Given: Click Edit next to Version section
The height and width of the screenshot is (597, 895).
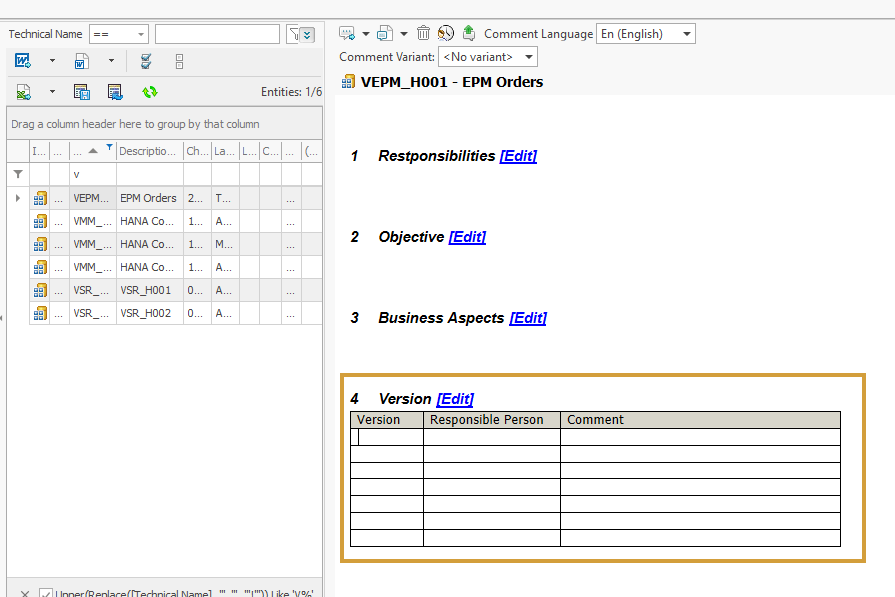Looking at the screenshot, I should pyautogui.click(x=455, y=398).
